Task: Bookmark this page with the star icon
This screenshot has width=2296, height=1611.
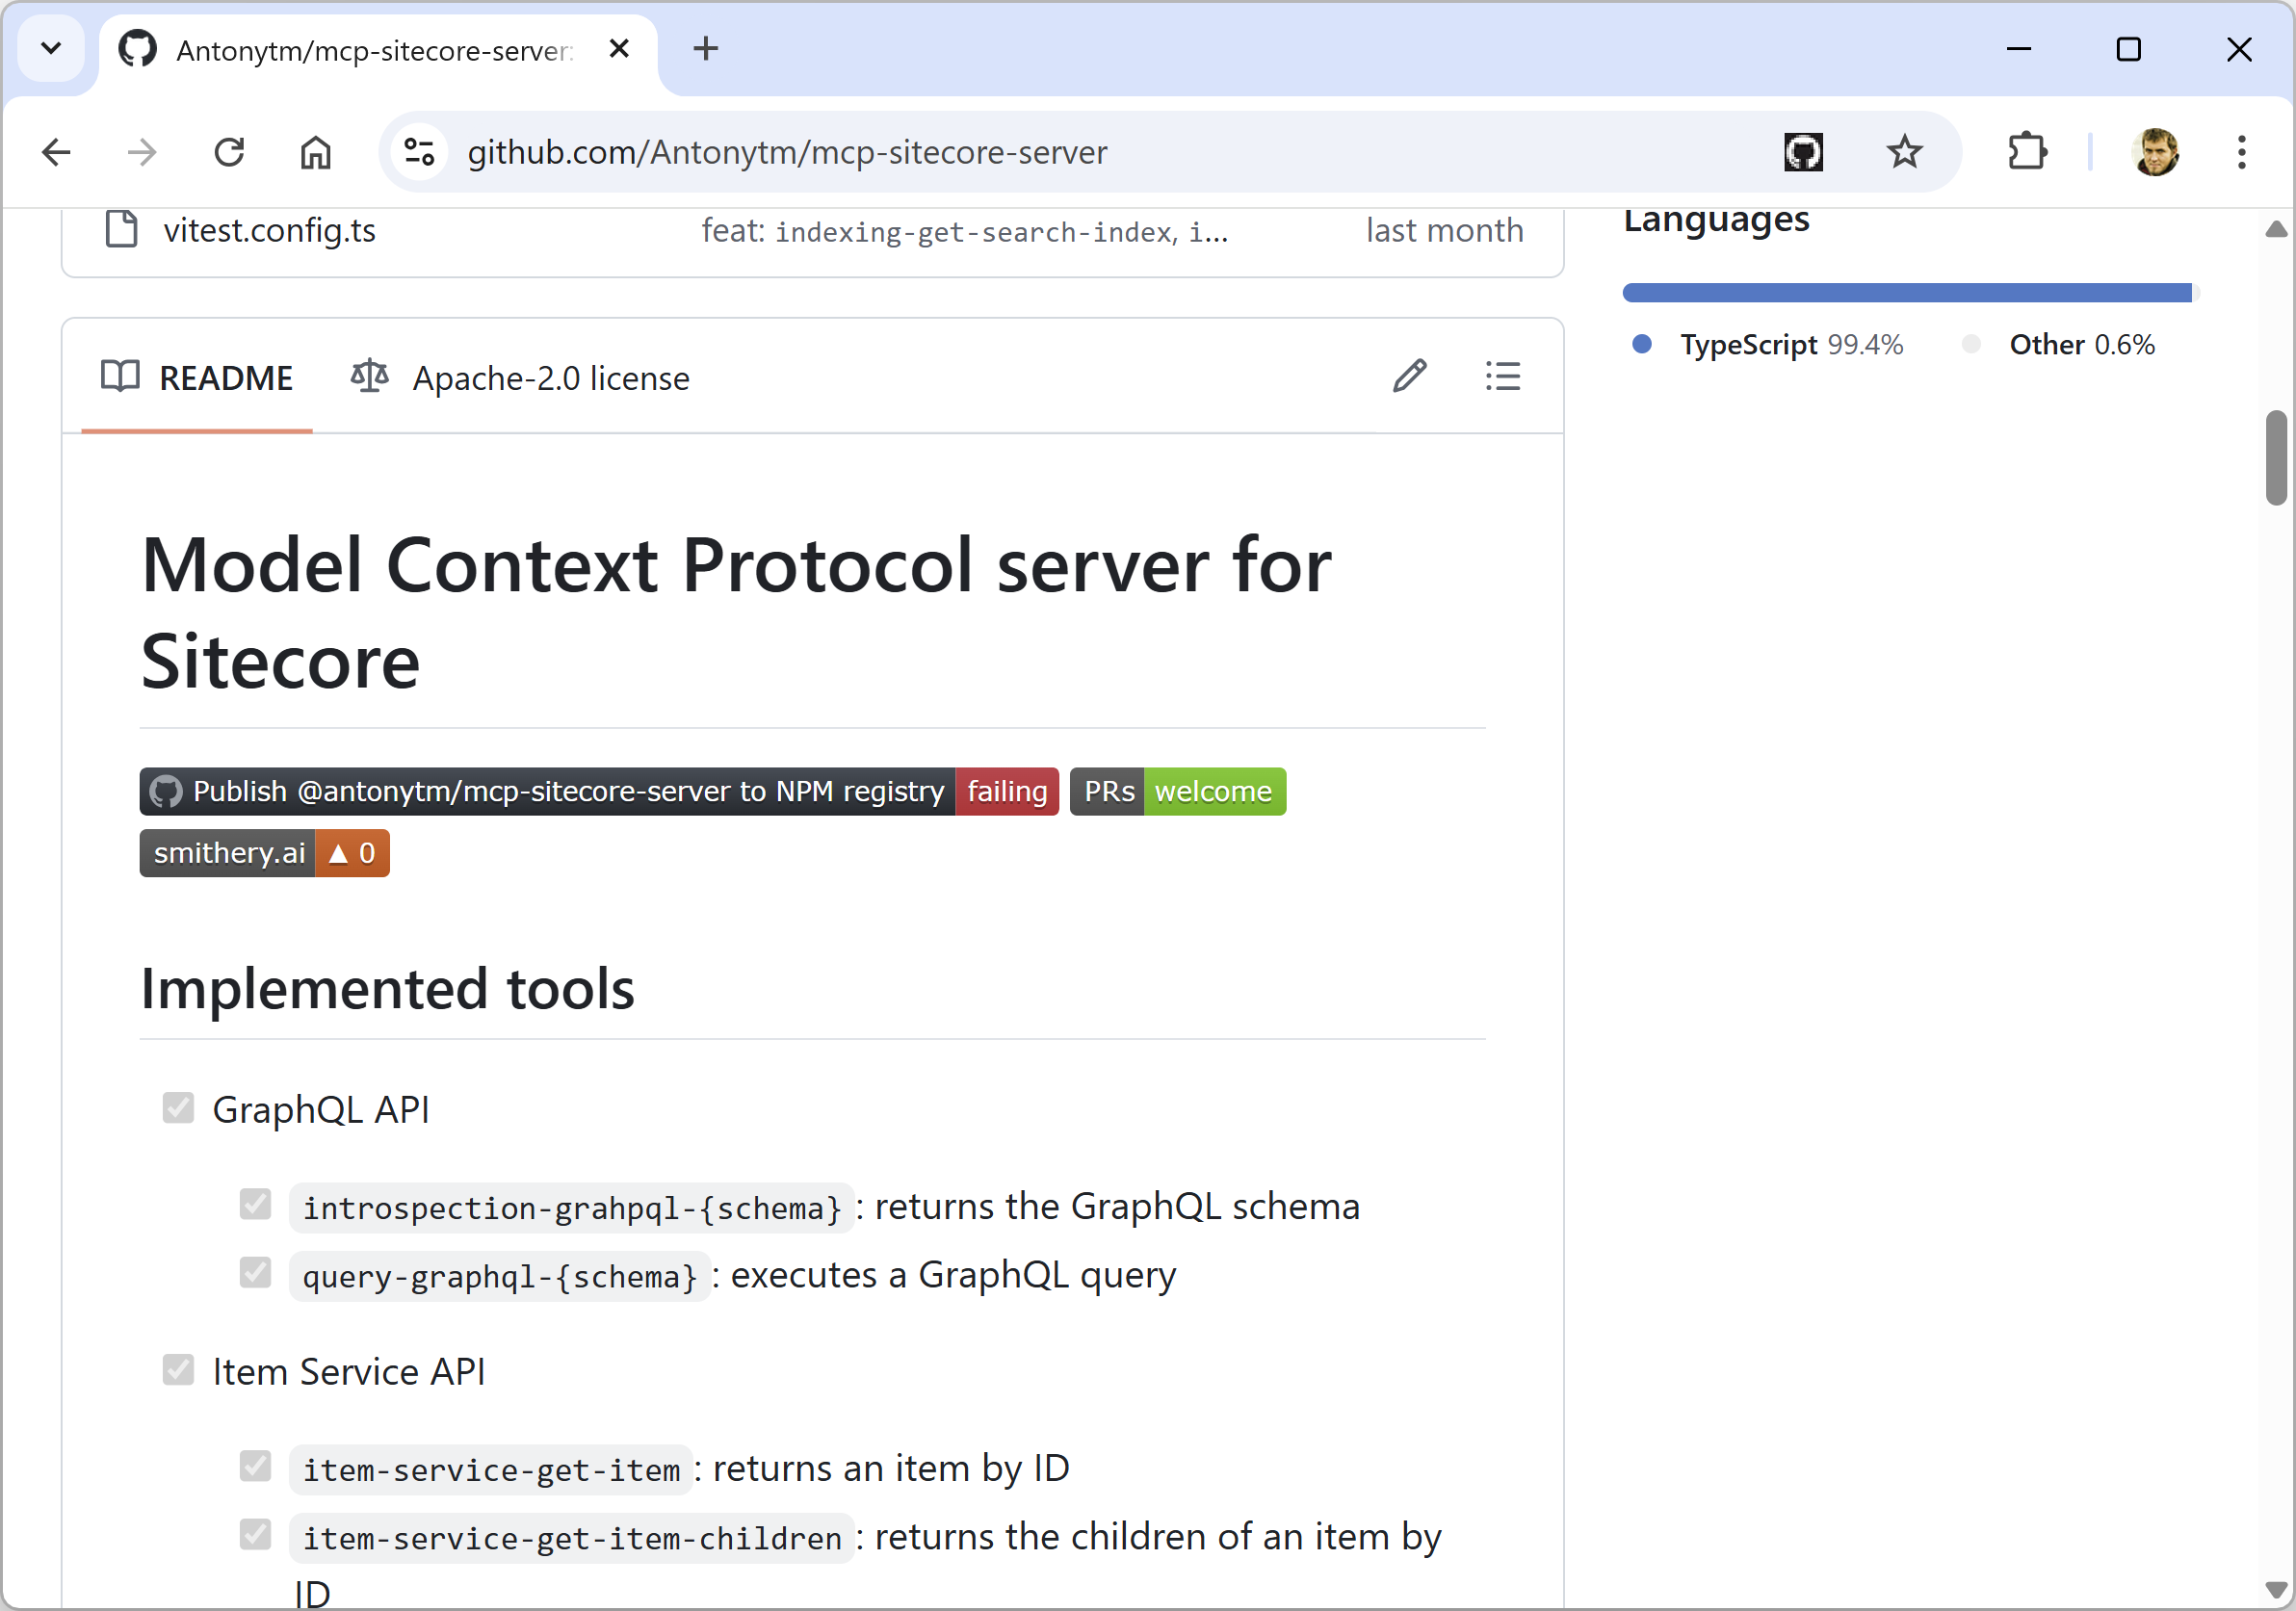Action: click(x=1904, y=151)
